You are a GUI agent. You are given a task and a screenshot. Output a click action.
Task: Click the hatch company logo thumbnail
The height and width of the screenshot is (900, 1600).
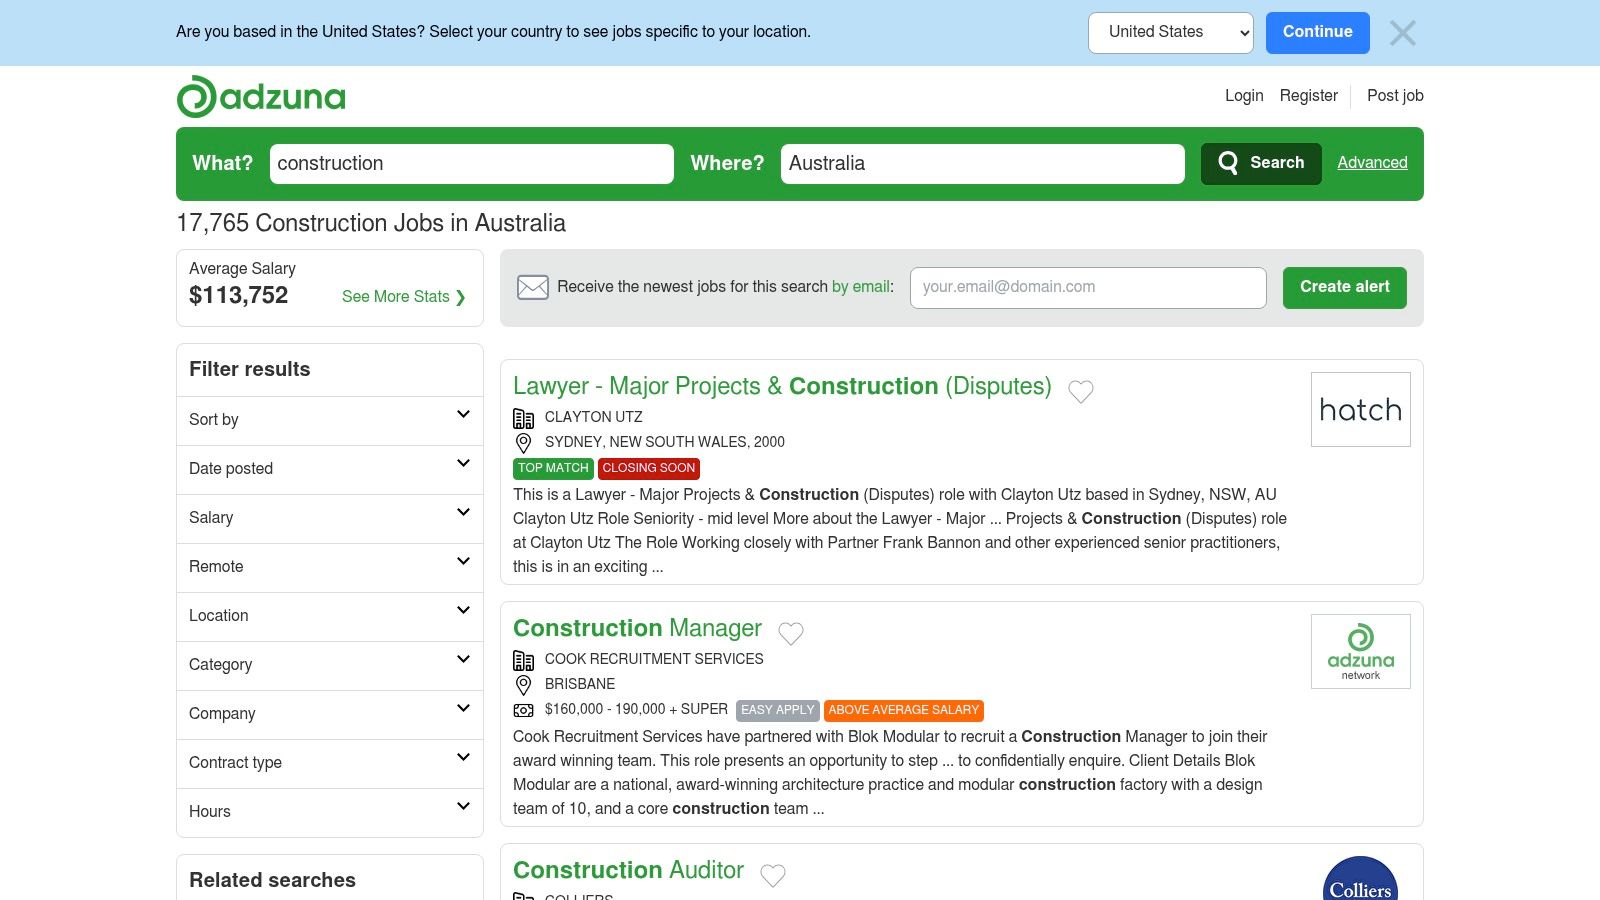point(1360,410)
